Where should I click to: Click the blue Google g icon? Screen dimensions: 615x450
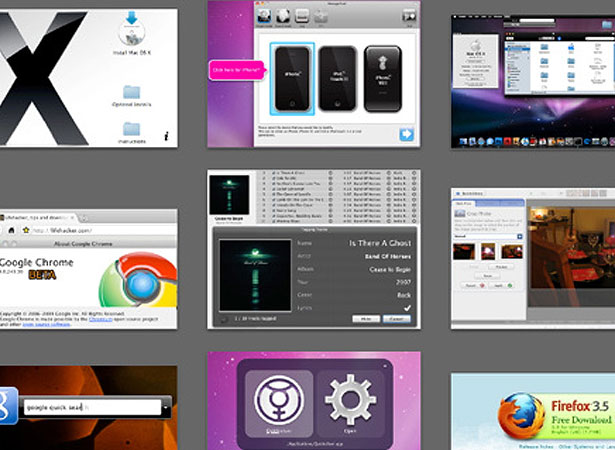point(9,406)
